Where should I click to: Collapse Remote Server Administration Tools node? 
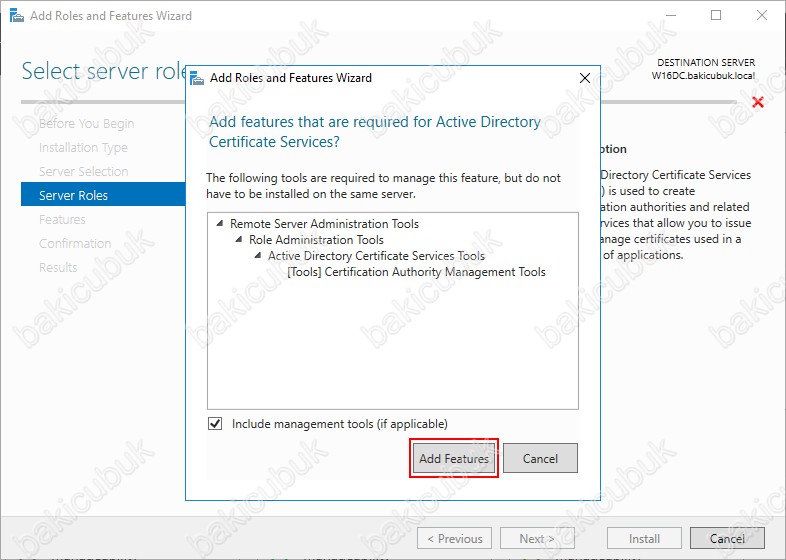pyautogui.click(x=220, y=224)
